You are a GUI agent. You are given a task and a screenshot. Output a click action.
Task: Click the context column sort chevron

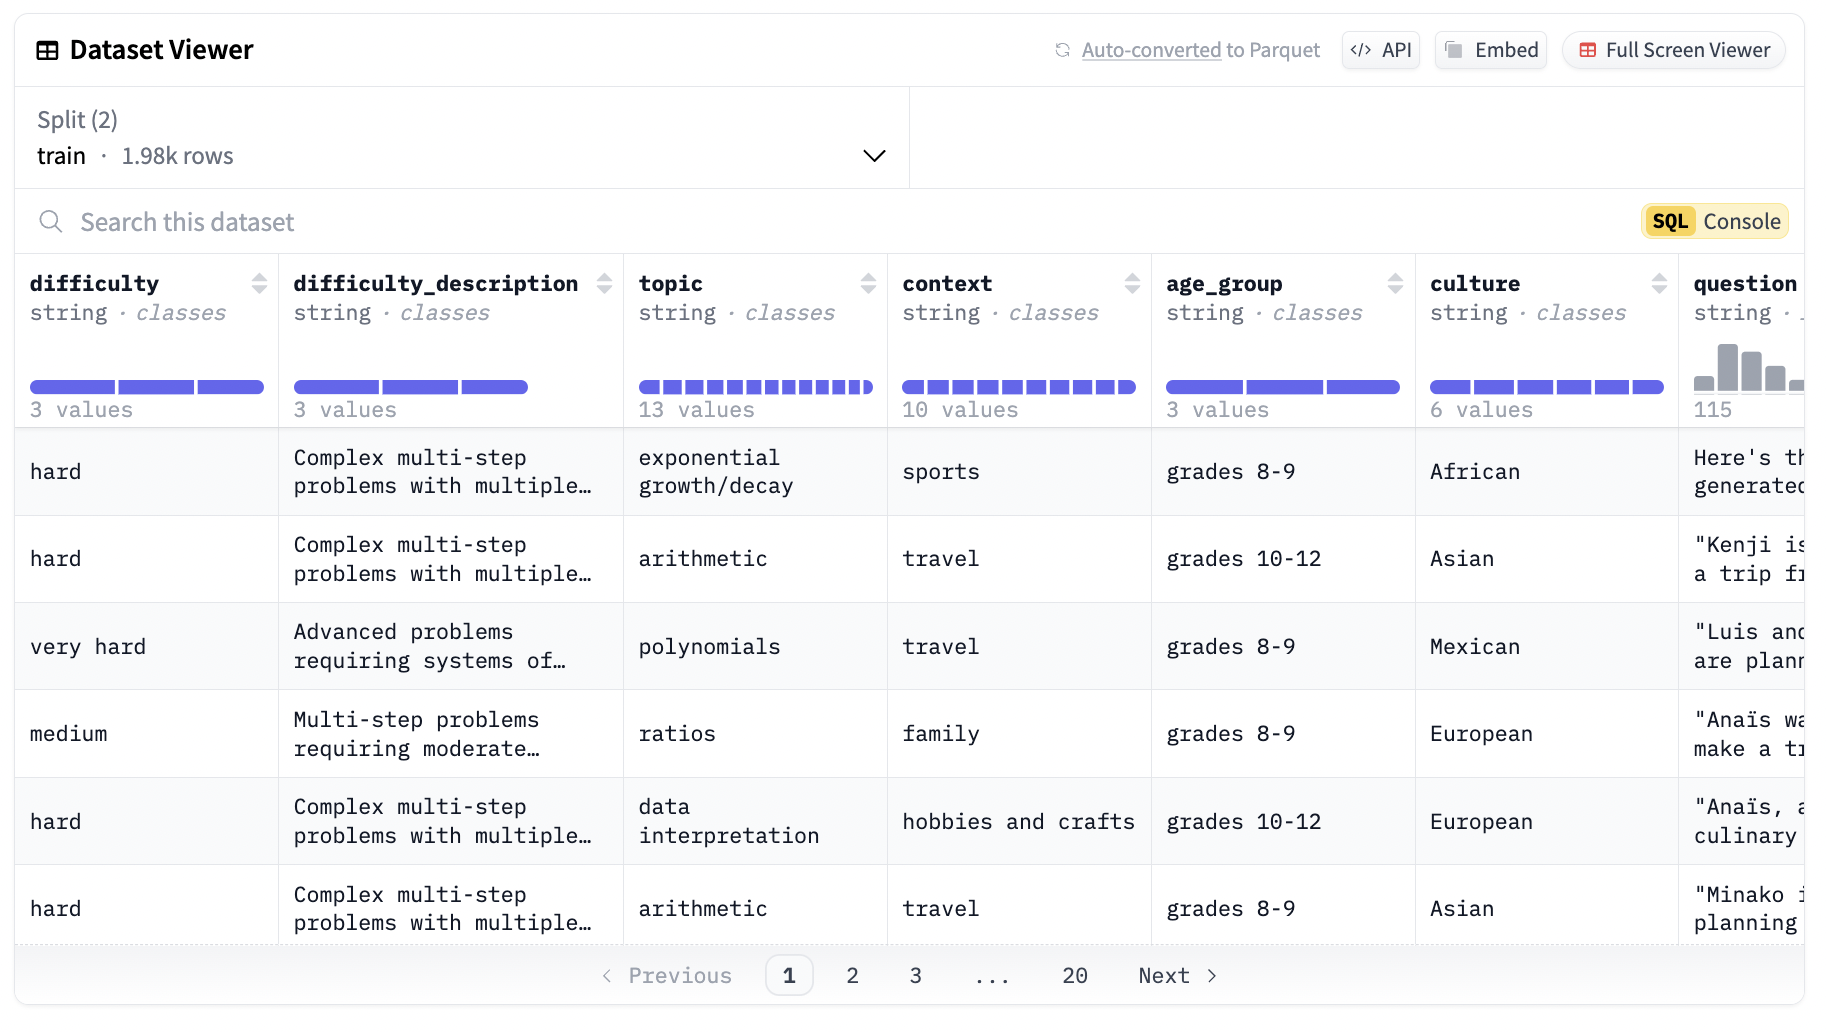(1131, 283)
